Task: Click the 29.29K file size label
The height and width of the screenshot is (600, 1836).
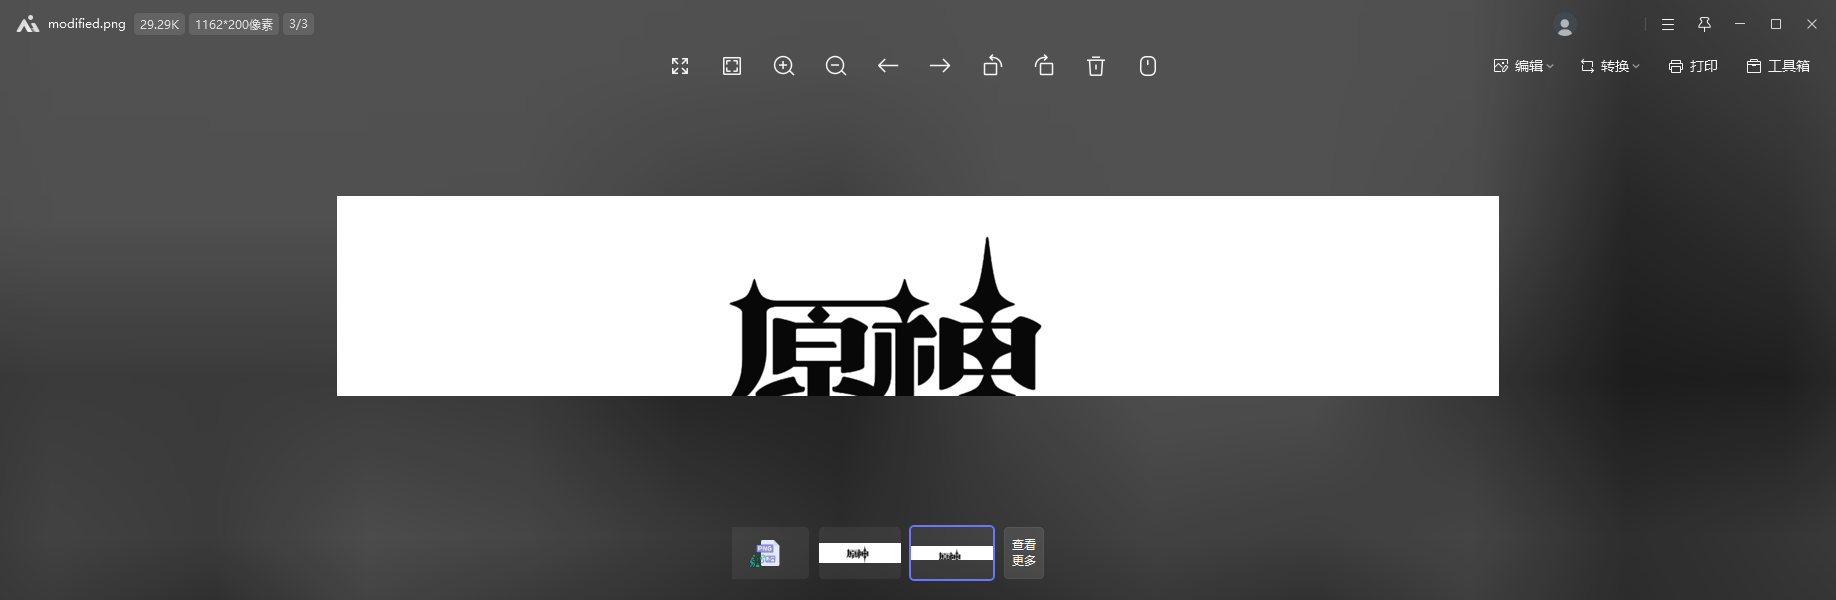Action: pos(160,24)
